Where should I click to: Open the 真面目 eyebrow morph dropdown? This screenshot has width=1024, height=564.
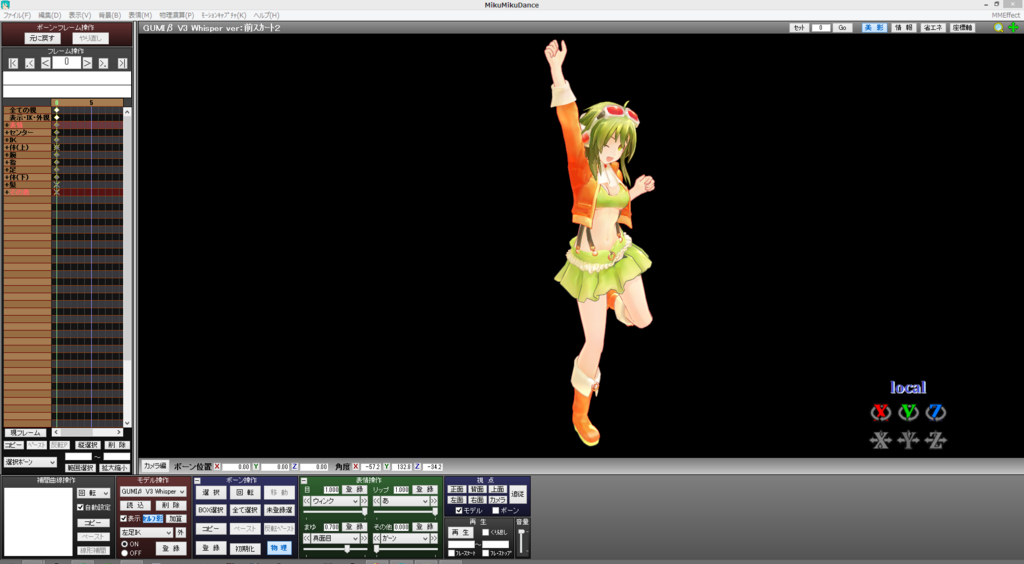(335, 539)
